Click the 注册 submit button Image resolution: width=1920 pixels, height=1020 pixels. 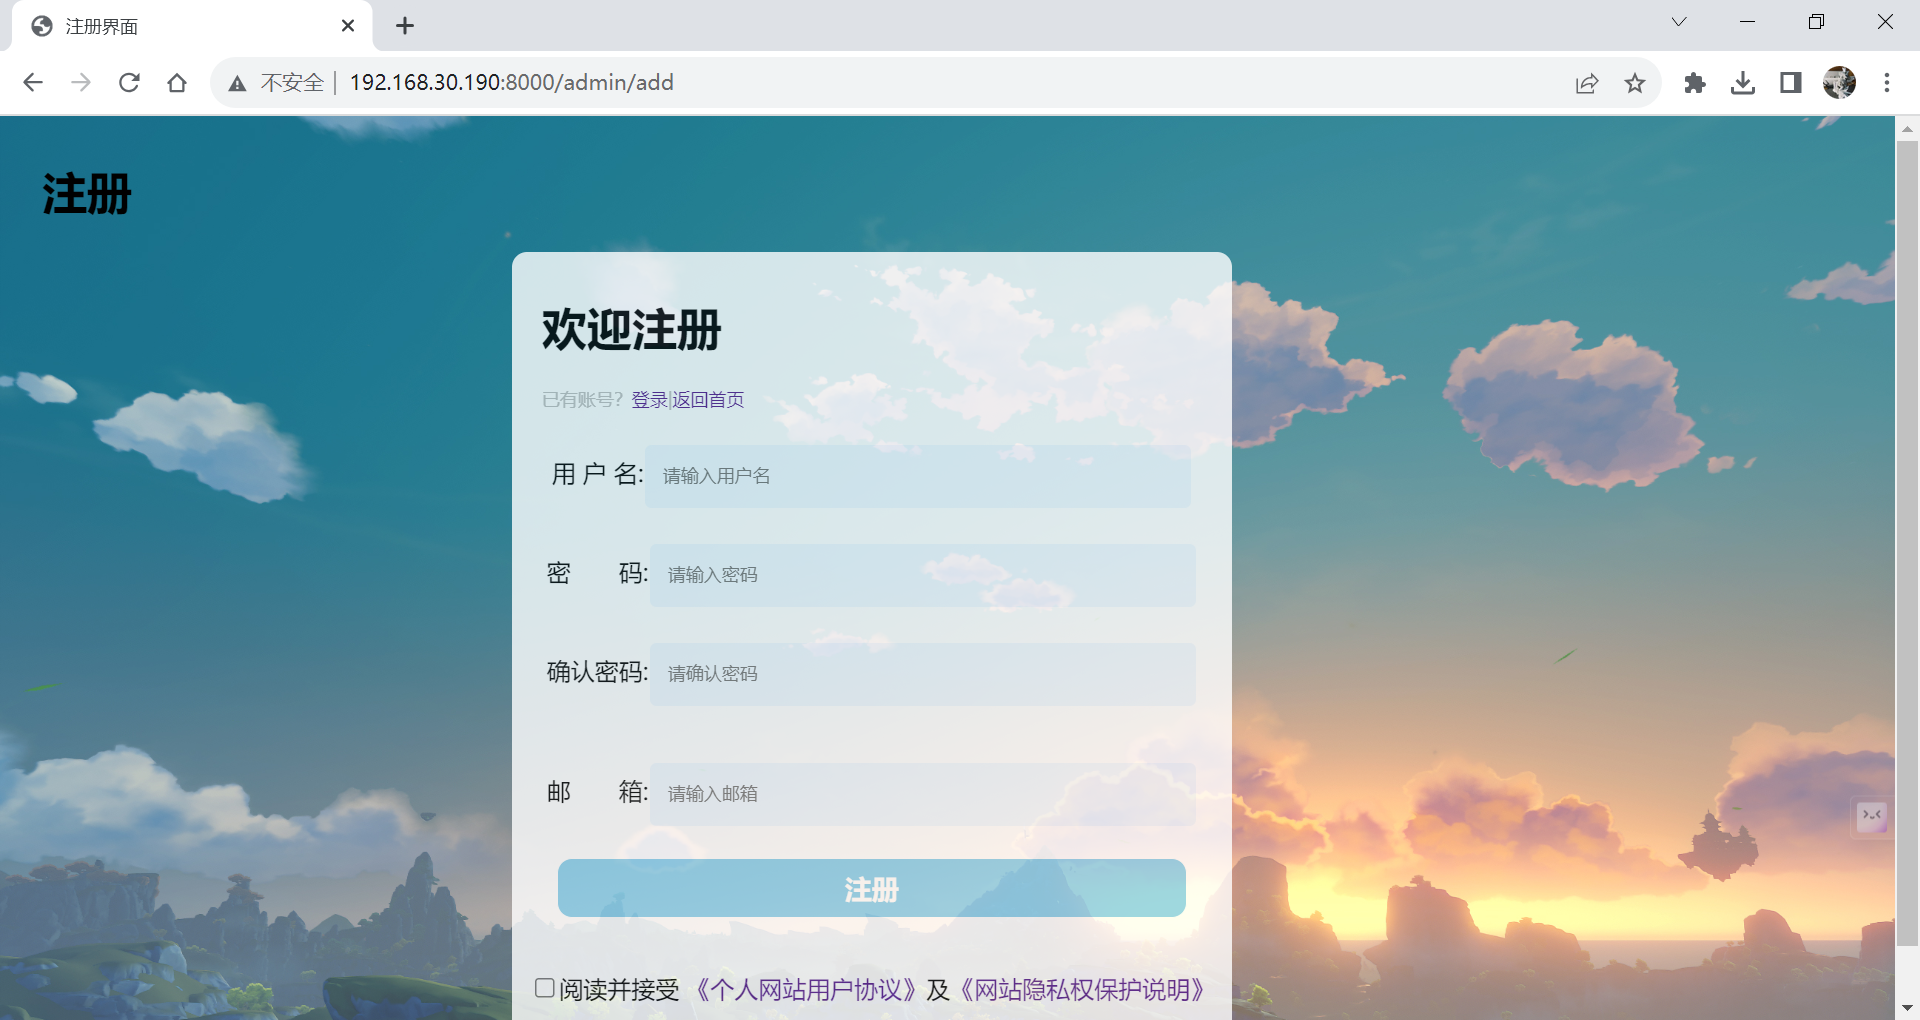point(872,888)
